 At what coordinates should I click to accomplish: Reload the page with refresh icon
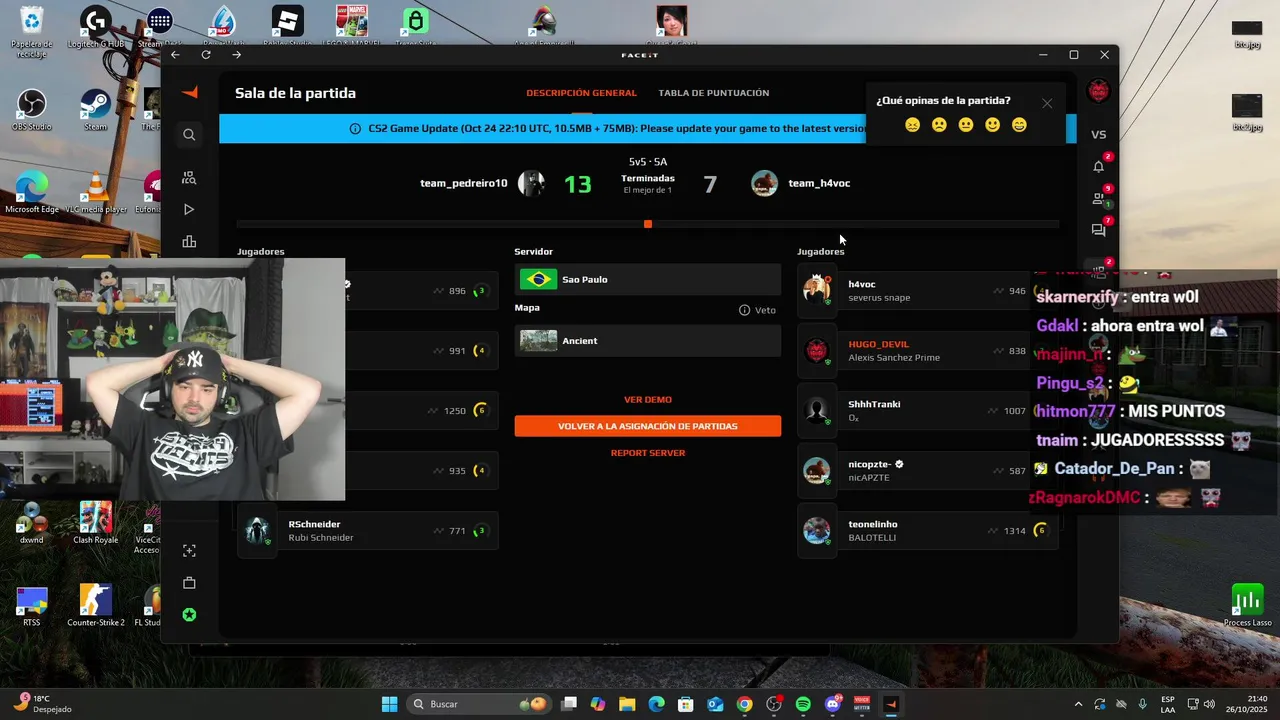(206, 55)
